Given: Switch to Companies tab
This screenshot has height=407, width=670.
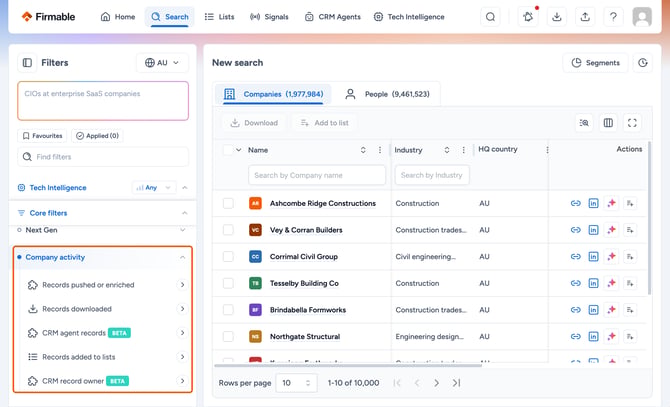Looking at the screenshot, I should [x=273, y=94].
